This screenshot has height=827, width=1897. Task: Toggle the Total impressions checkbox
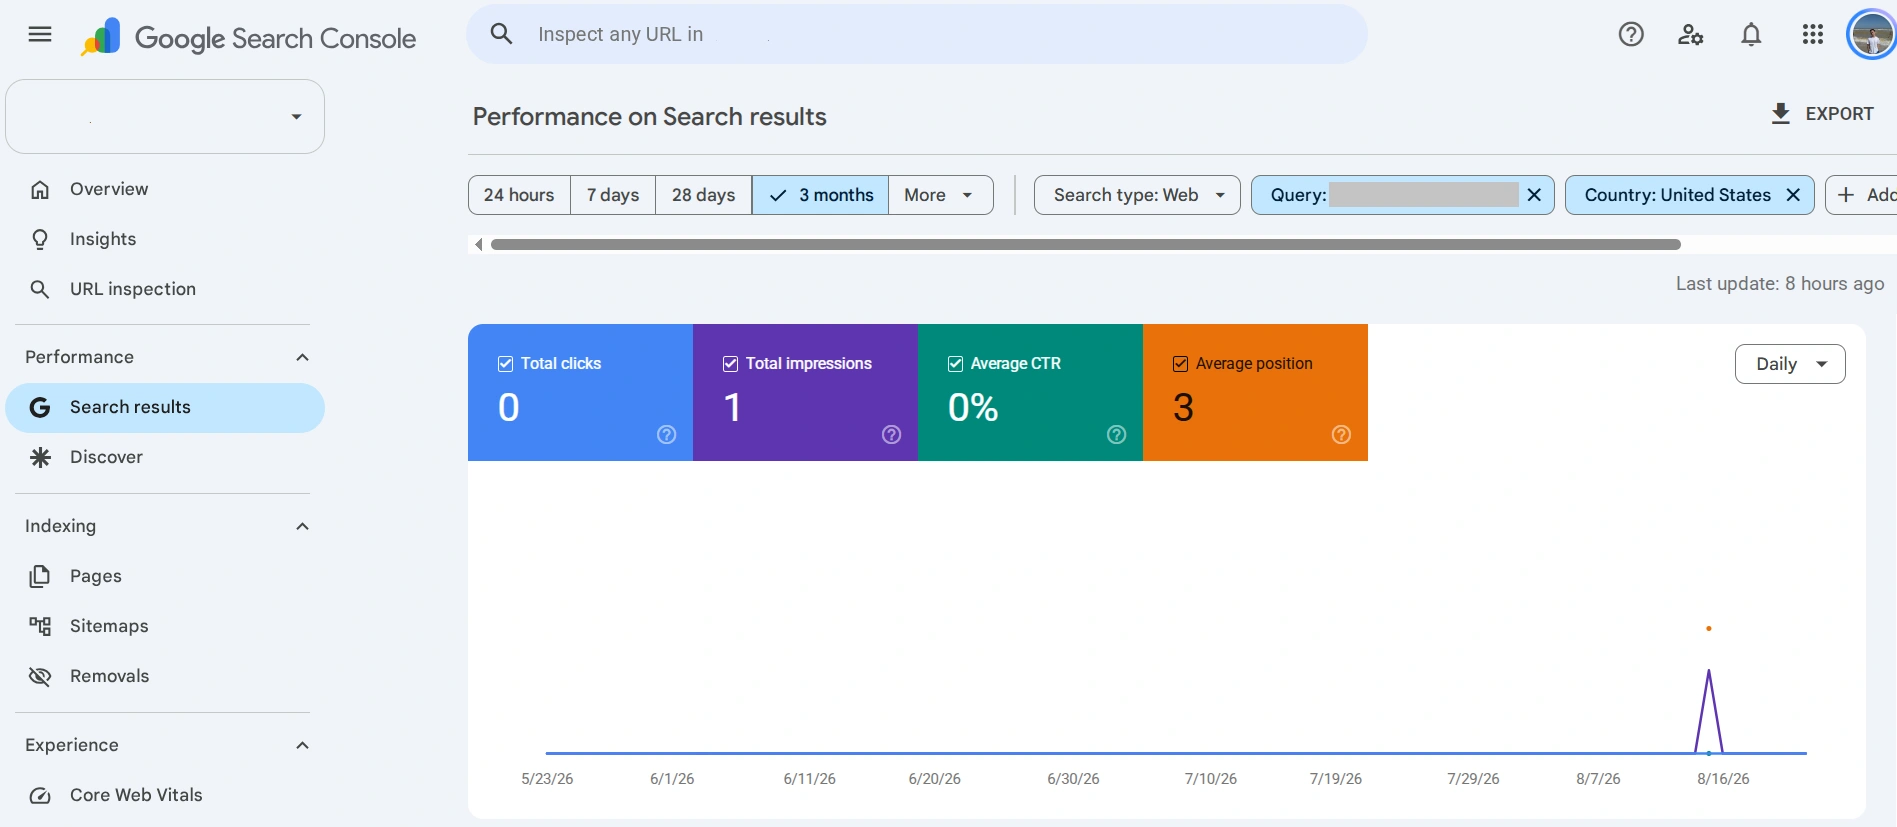731,364
